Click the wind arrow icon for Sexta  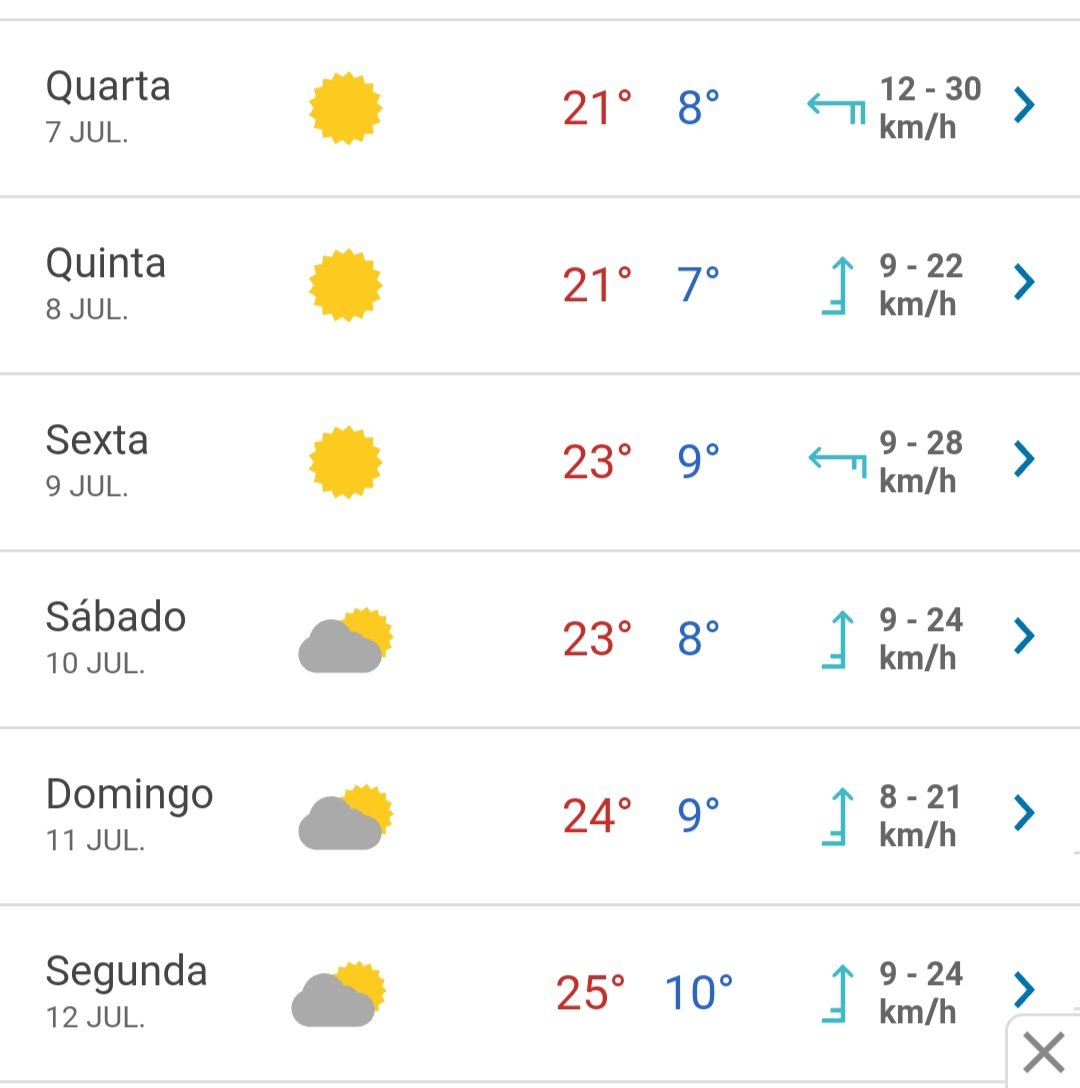tap(838, 462)
